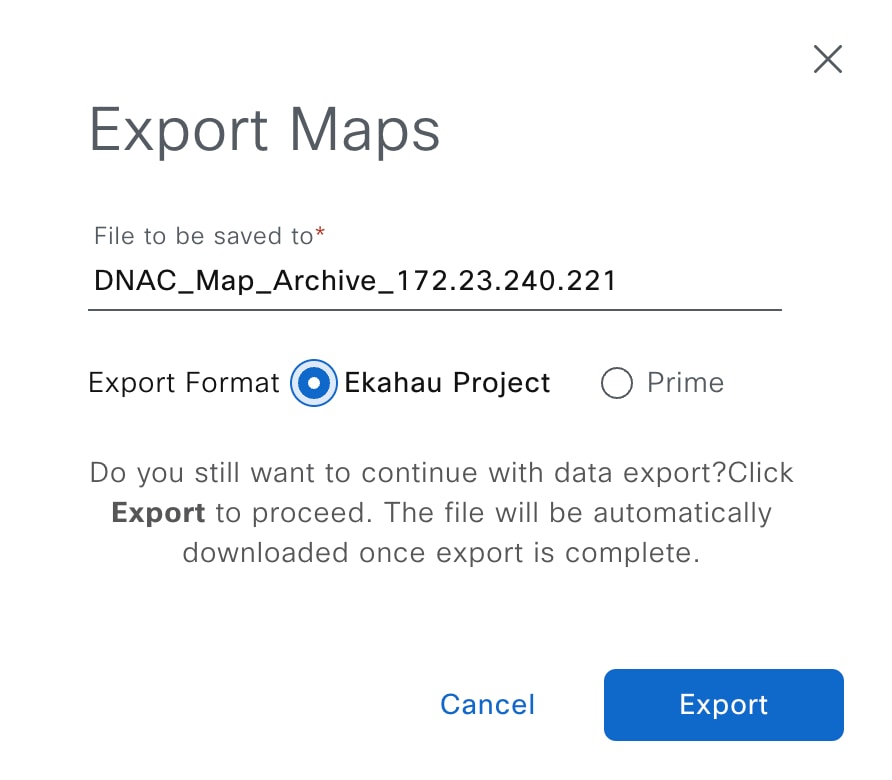This screenshot has width=892, height=780.
Task: Cancel the map export
Action: pos(487,704)
